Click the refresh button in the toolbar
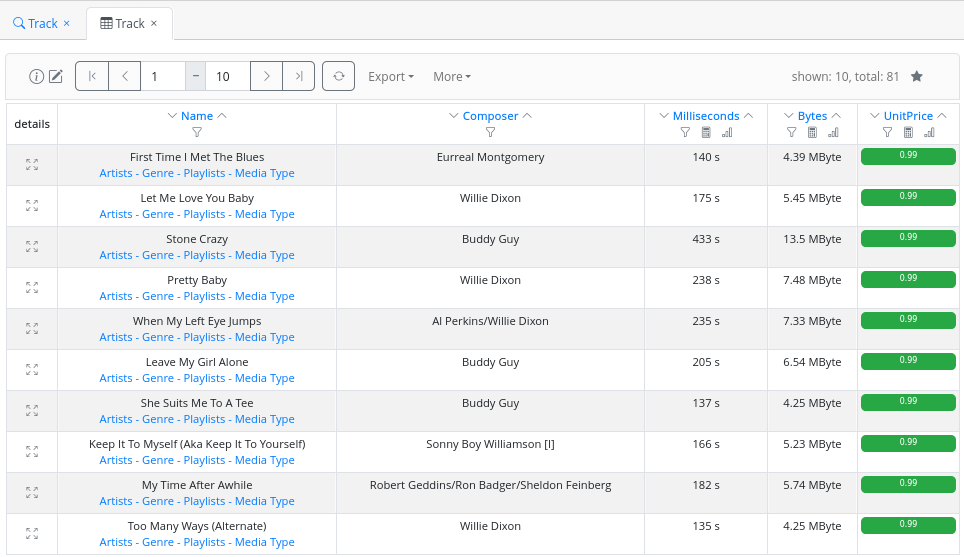This screenshot has height=557, width=964. (338, 77)
